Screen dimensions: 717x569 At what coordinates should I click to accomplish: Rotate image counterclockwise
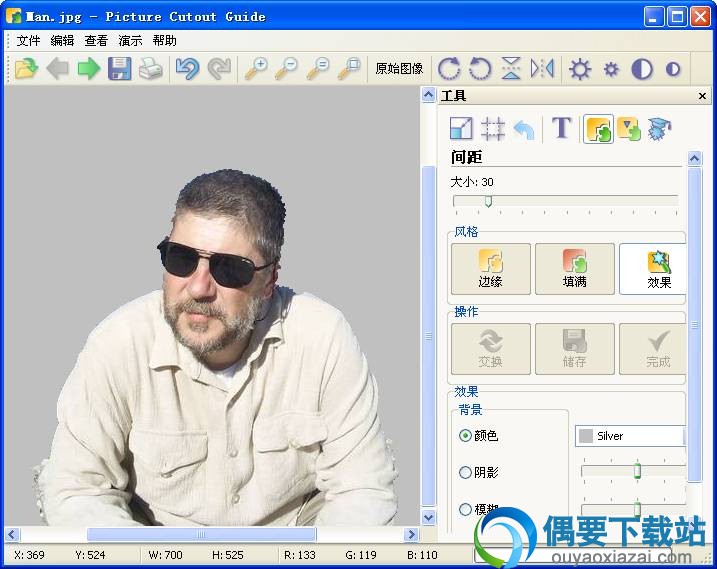pyautogui.click(x=480, y=69)
